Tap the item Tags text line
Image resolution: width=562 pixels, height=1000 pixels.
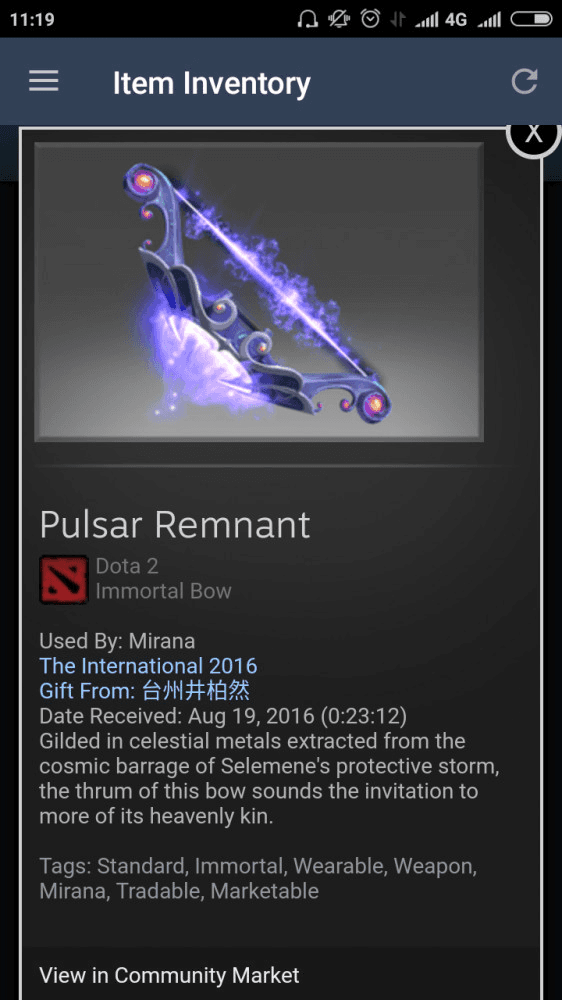tap(258, 878)
